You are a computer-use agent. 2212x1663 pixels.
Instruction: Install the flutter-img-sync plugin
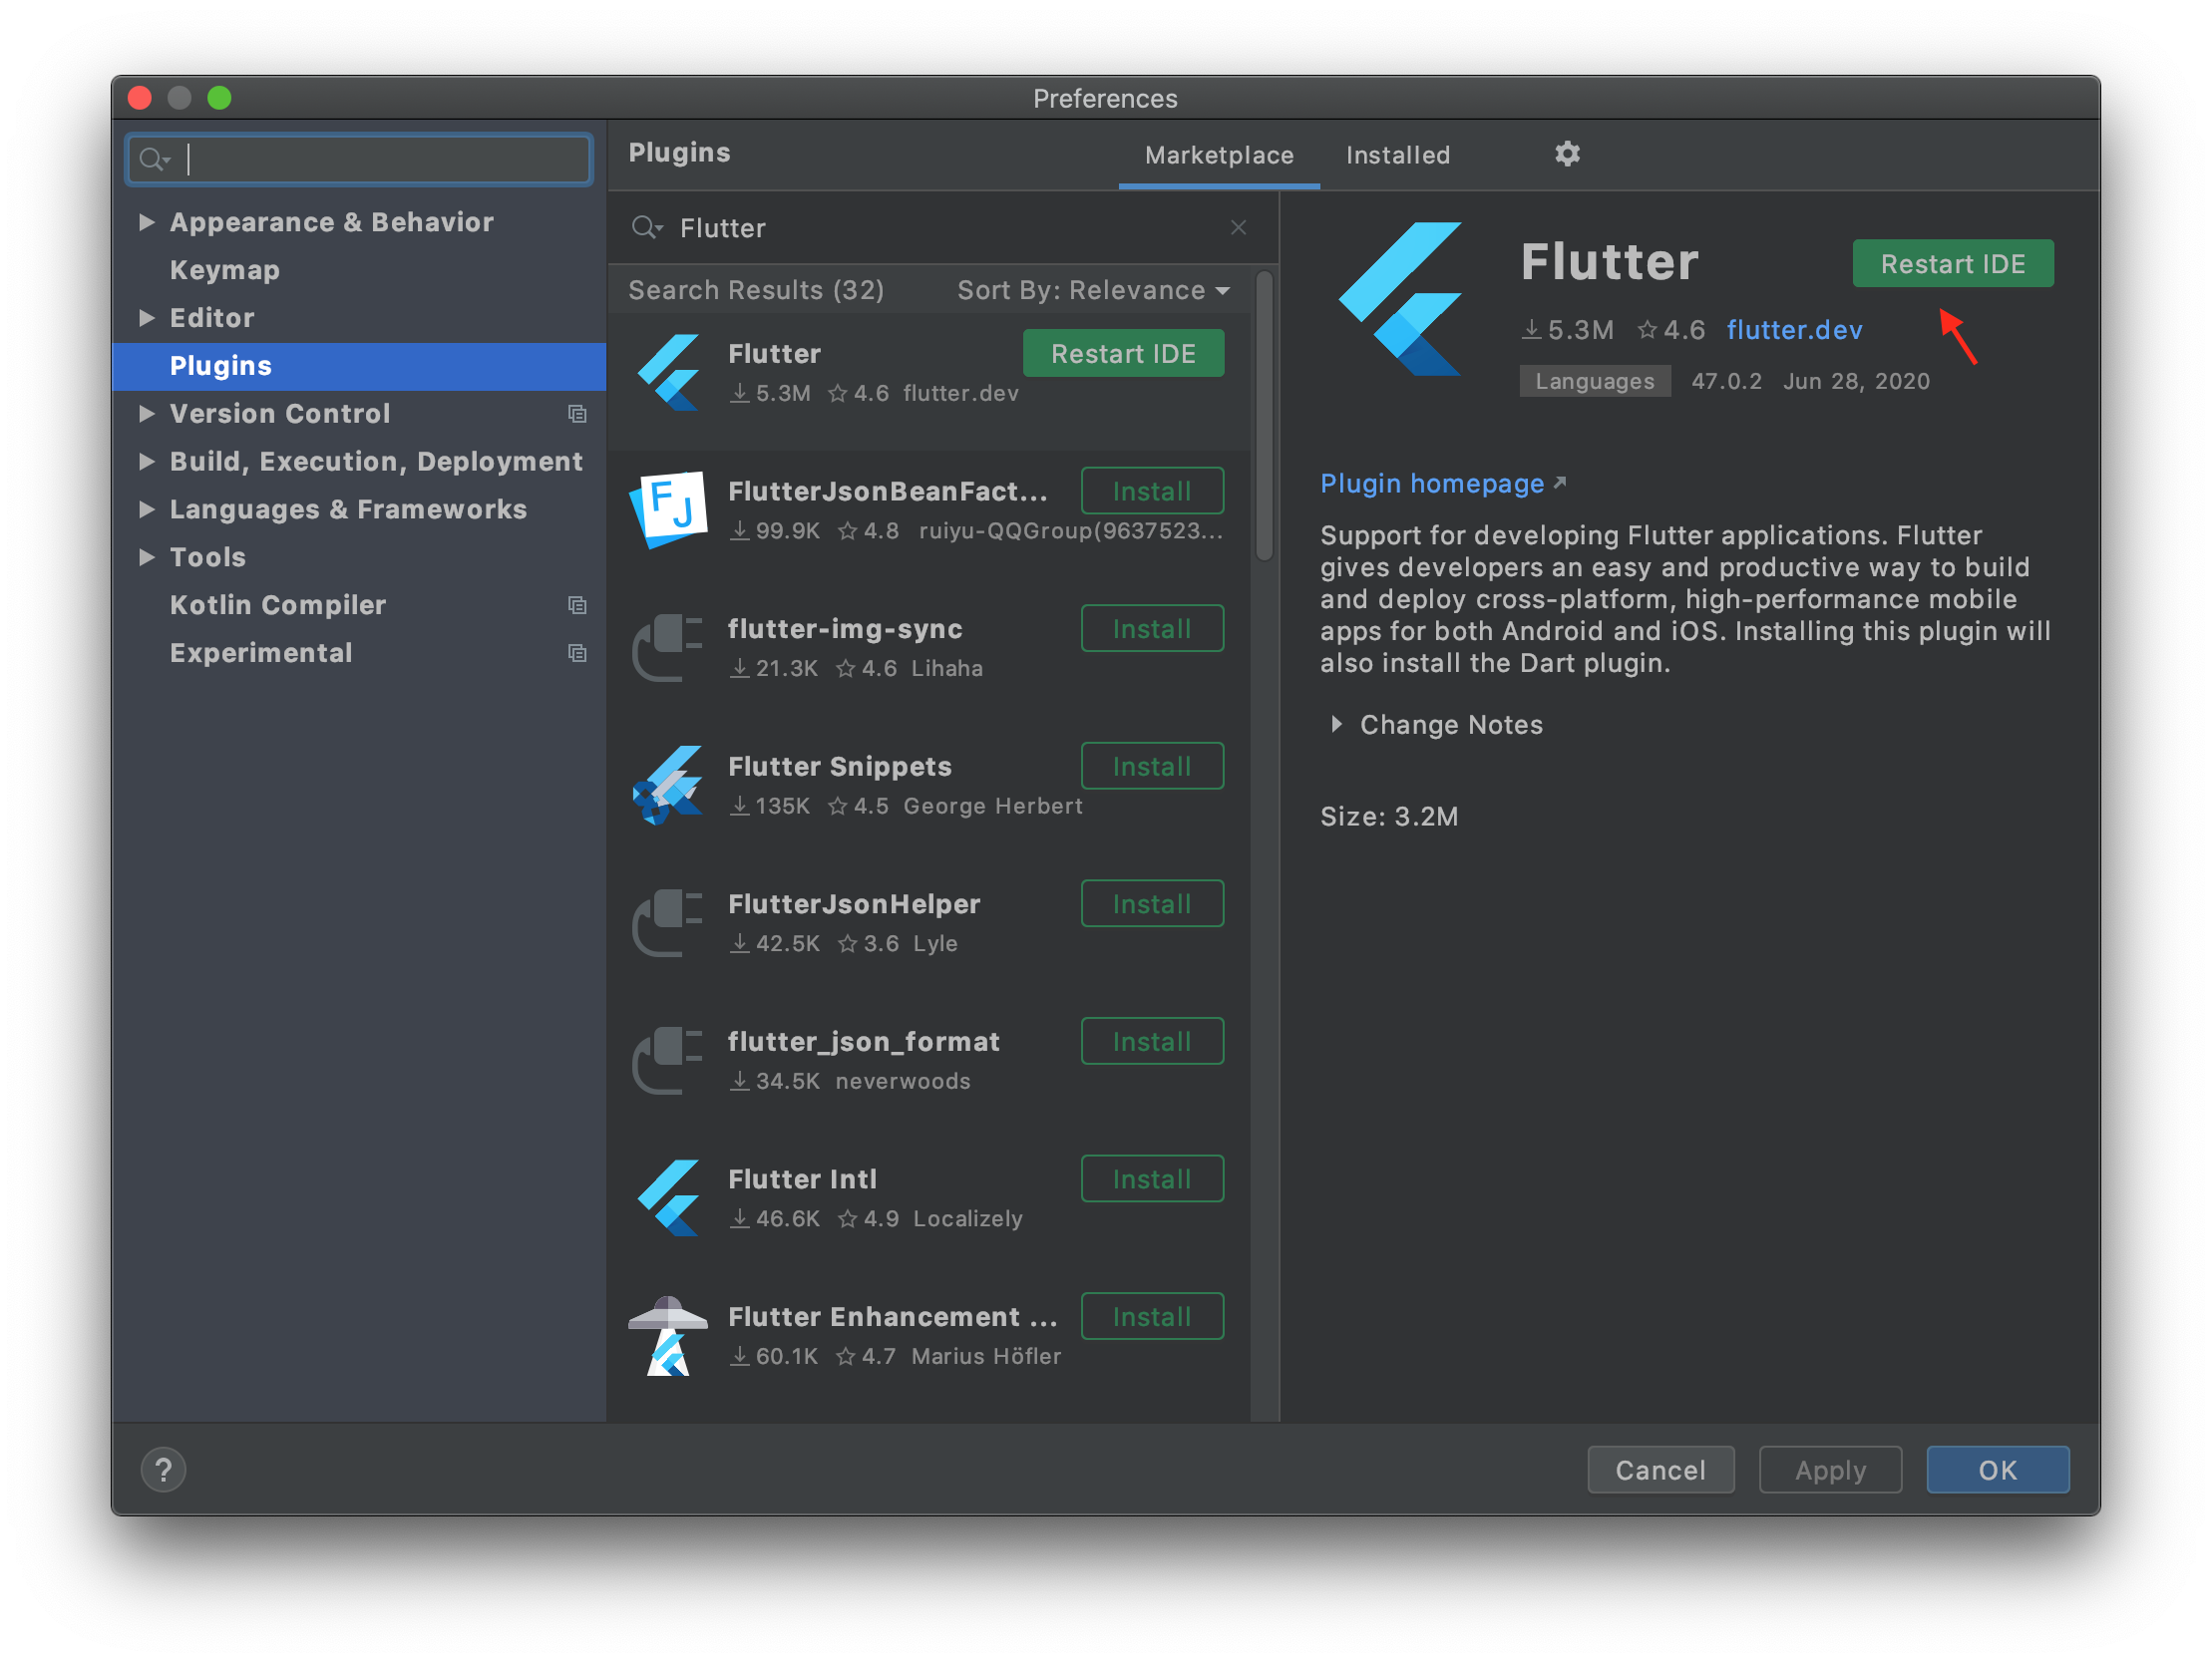(1152, 629)
